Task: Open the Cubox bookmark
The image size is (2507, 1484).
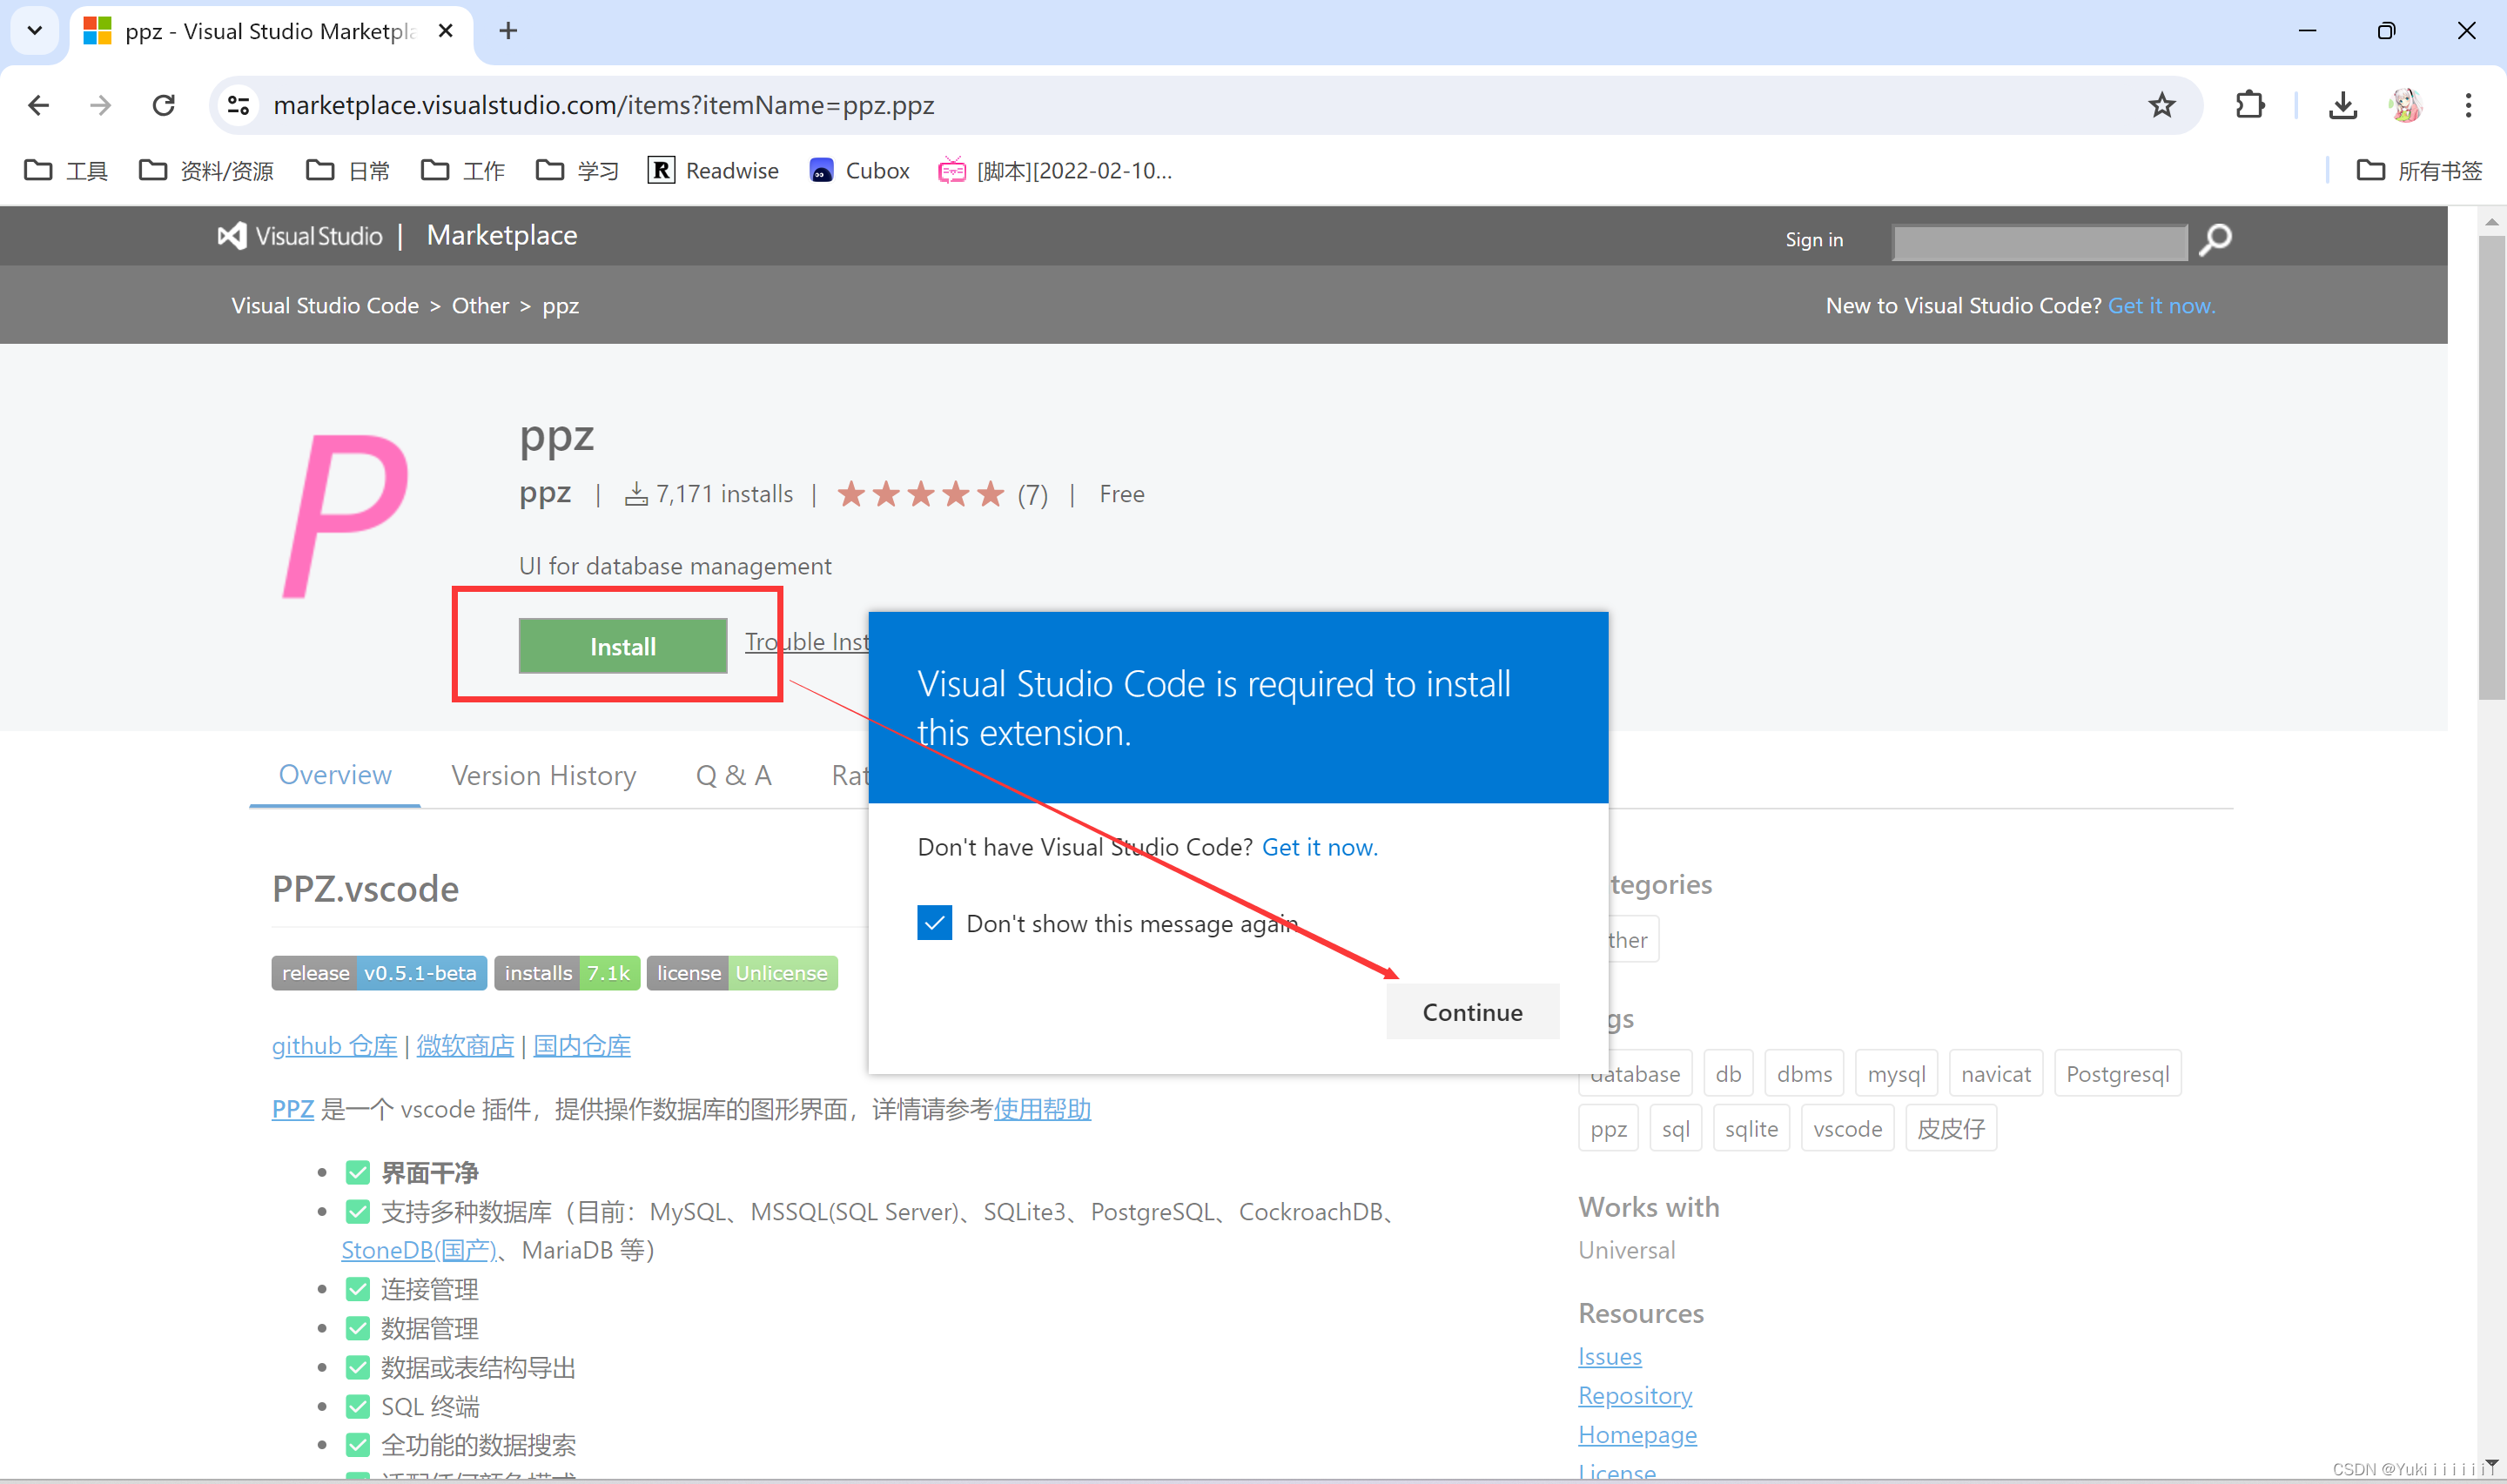Action: coord(859,171)
